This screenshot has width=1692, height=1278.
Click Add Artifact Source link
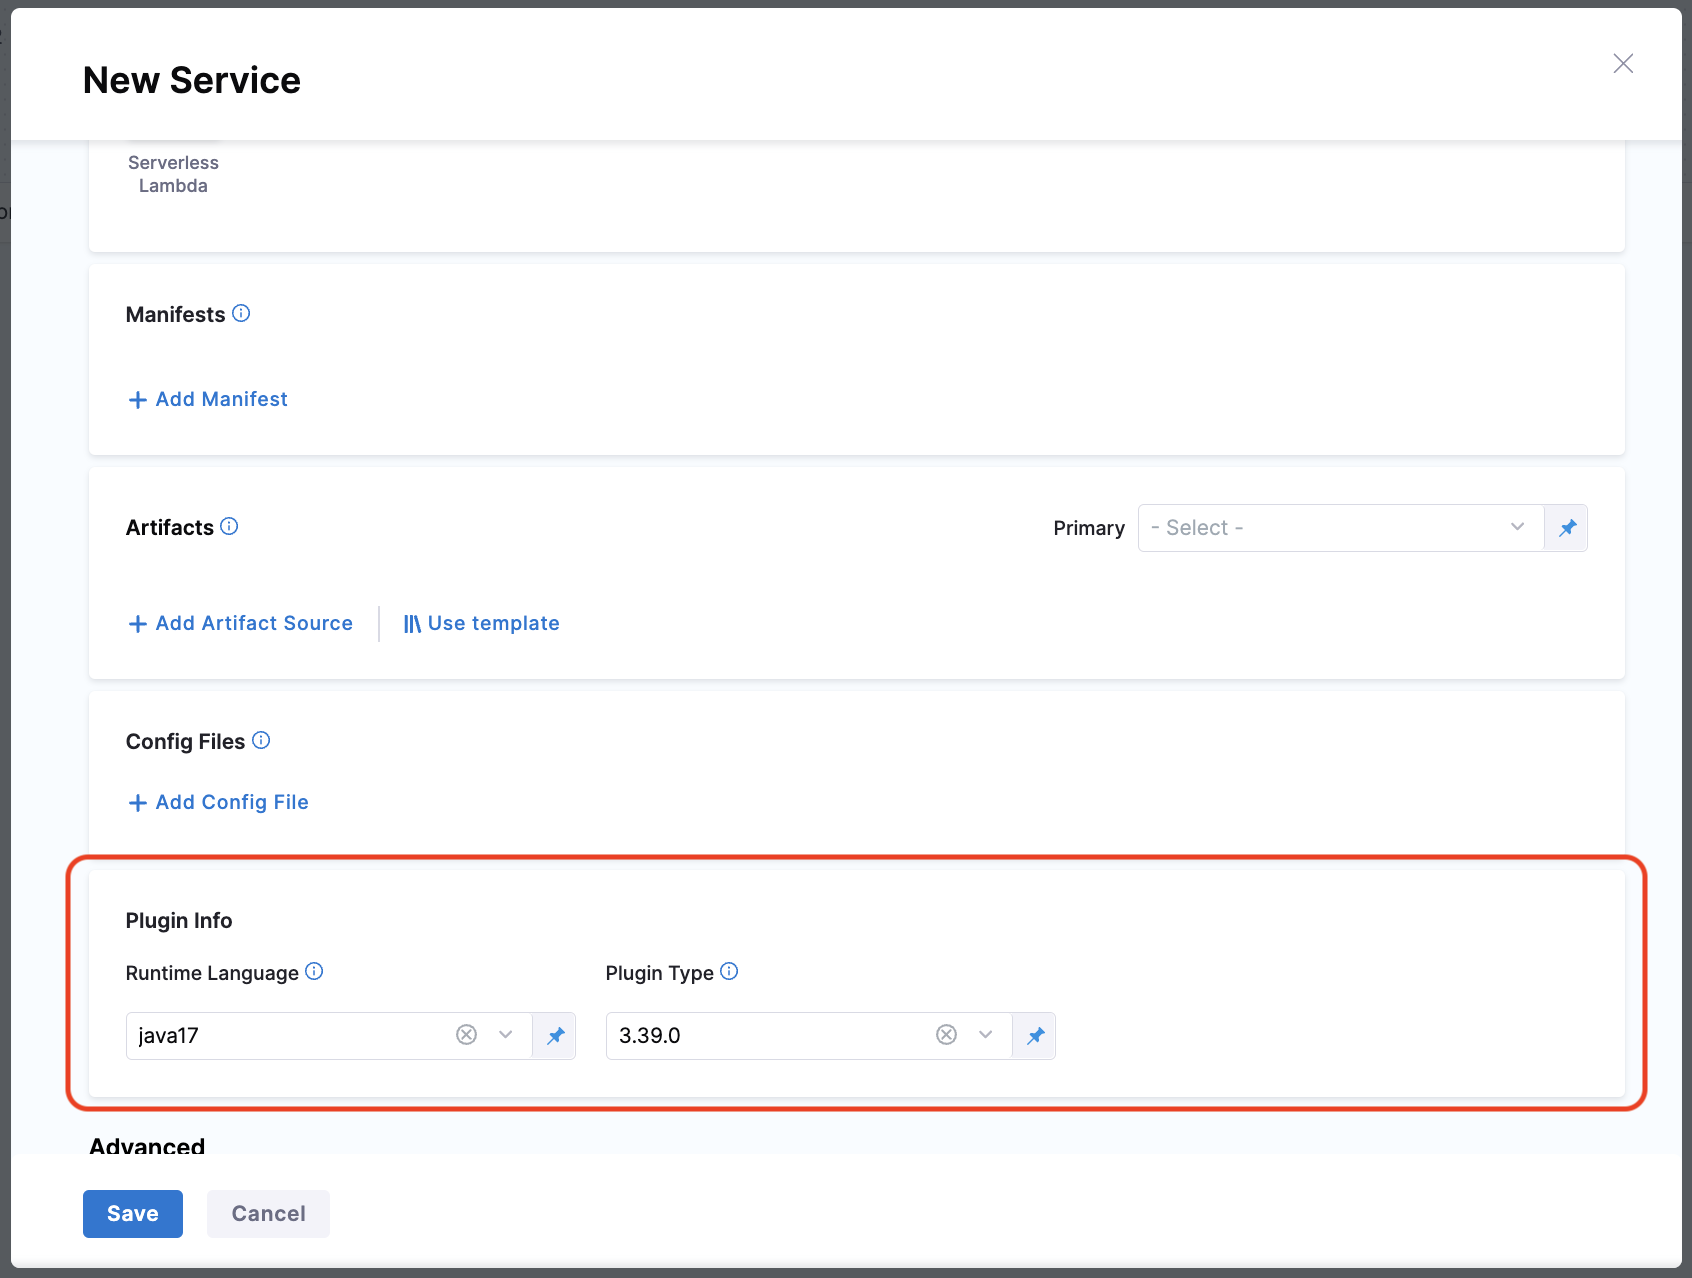(x=241, y=624)
